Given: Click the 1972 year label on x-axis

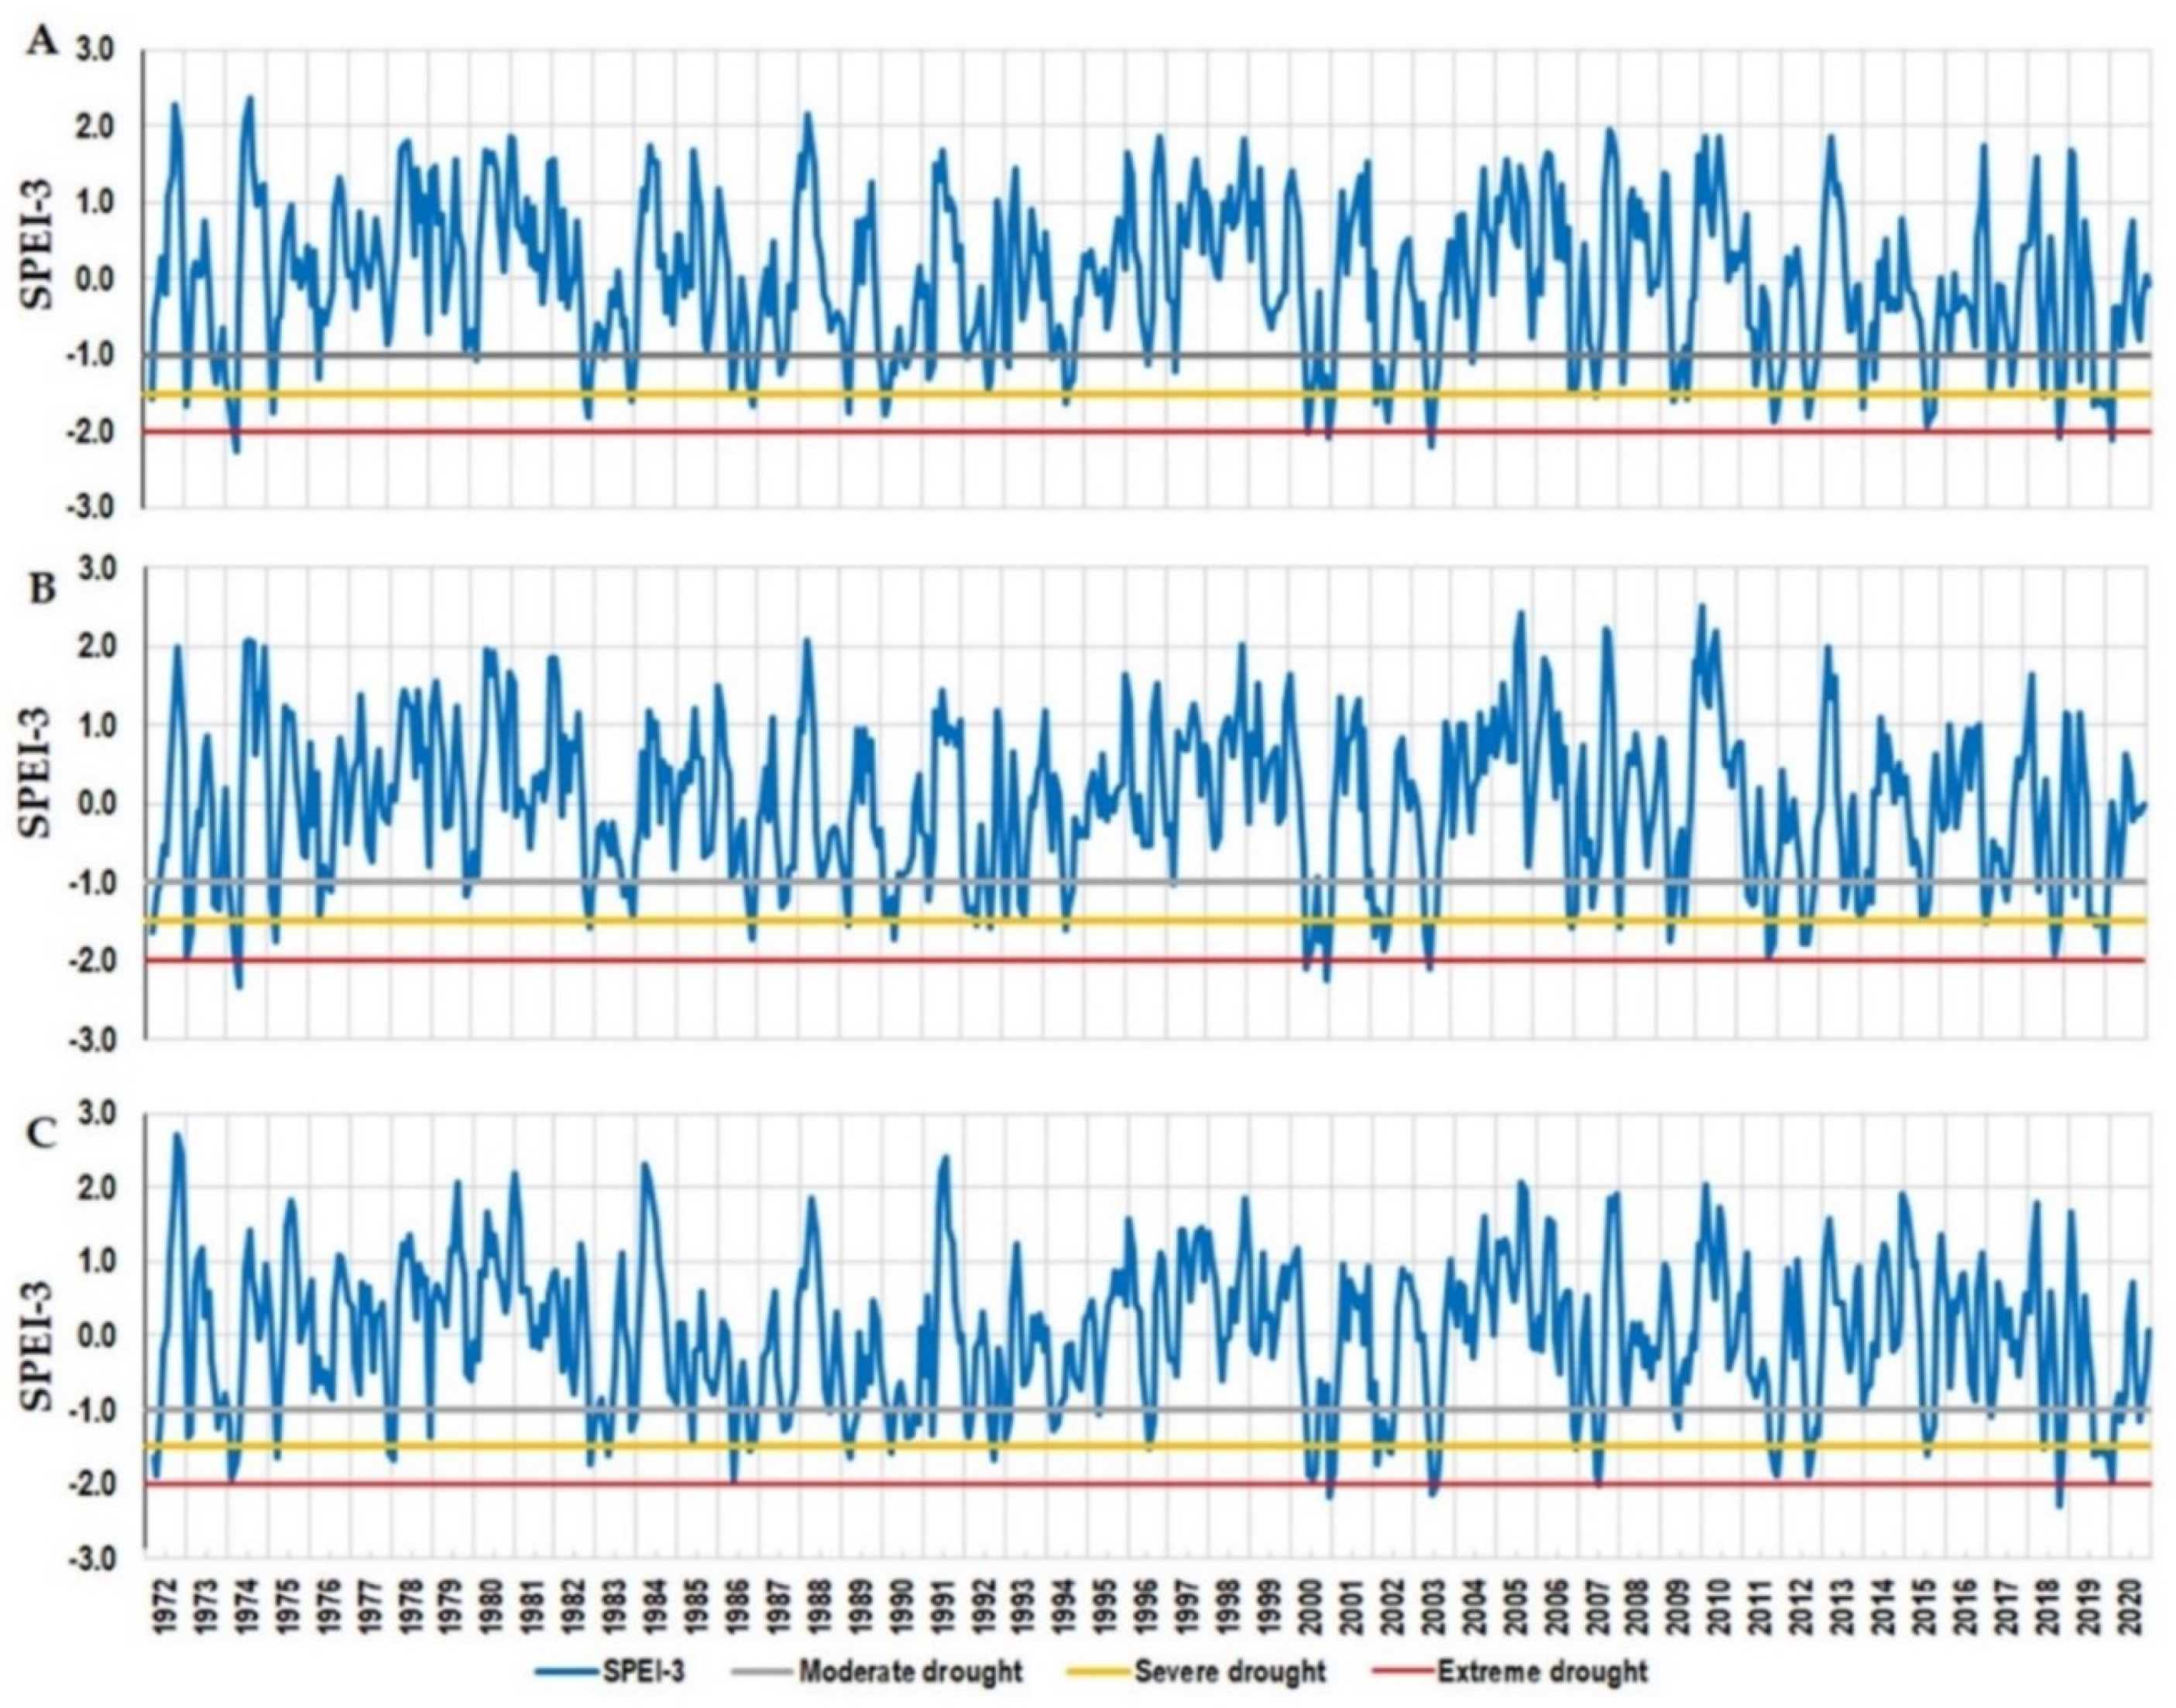Looking at the screenshot, I should (x=166, y=1606).
